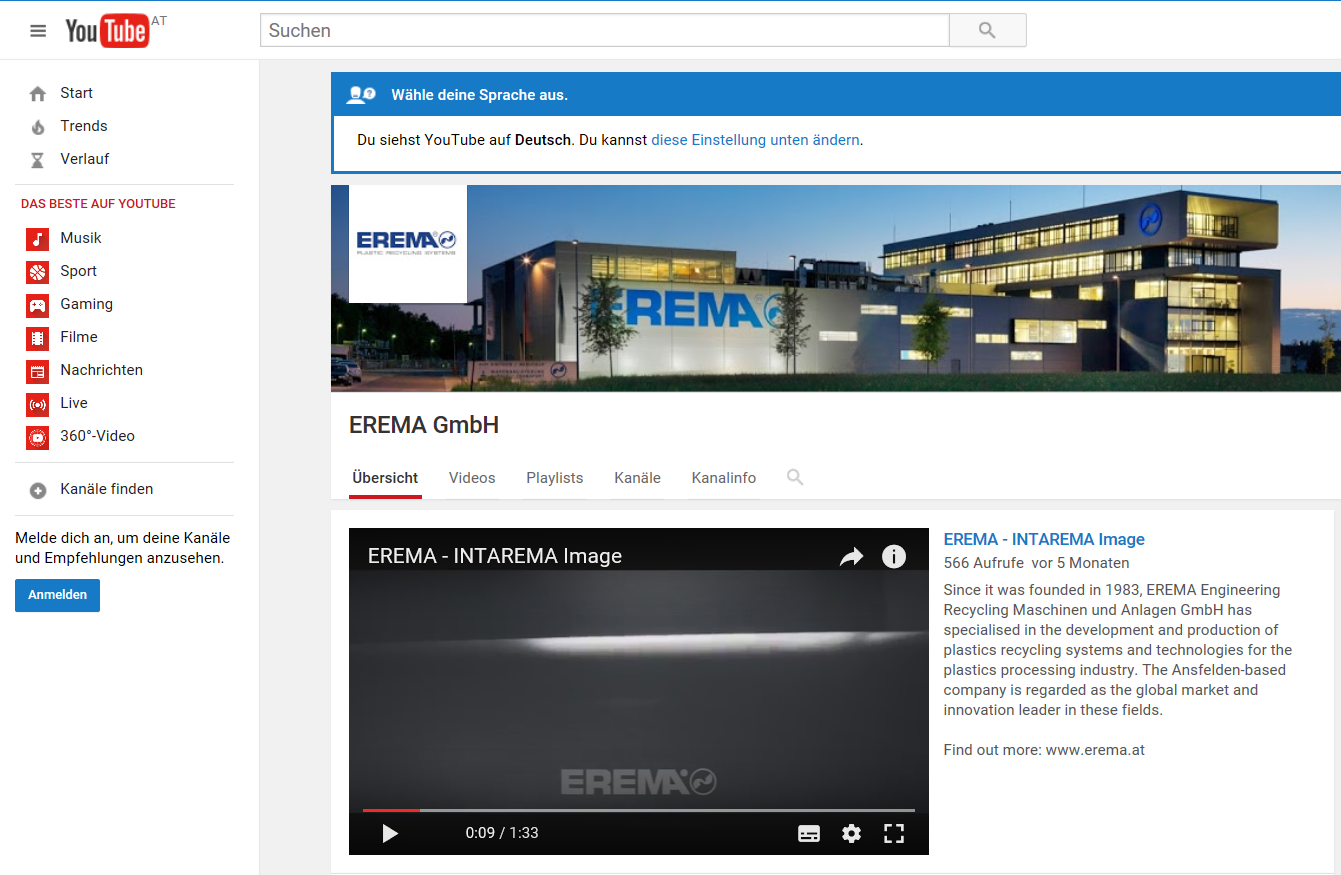This screenshot has width=1341, height=875.
Task: Click the video info icon
Action: 894,557
